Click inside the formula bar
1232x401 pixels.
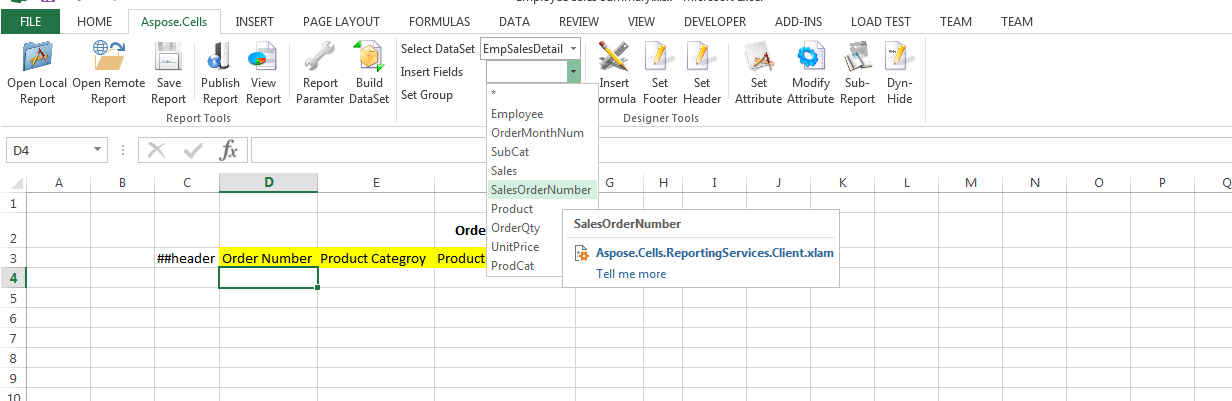tap(740, 150)
